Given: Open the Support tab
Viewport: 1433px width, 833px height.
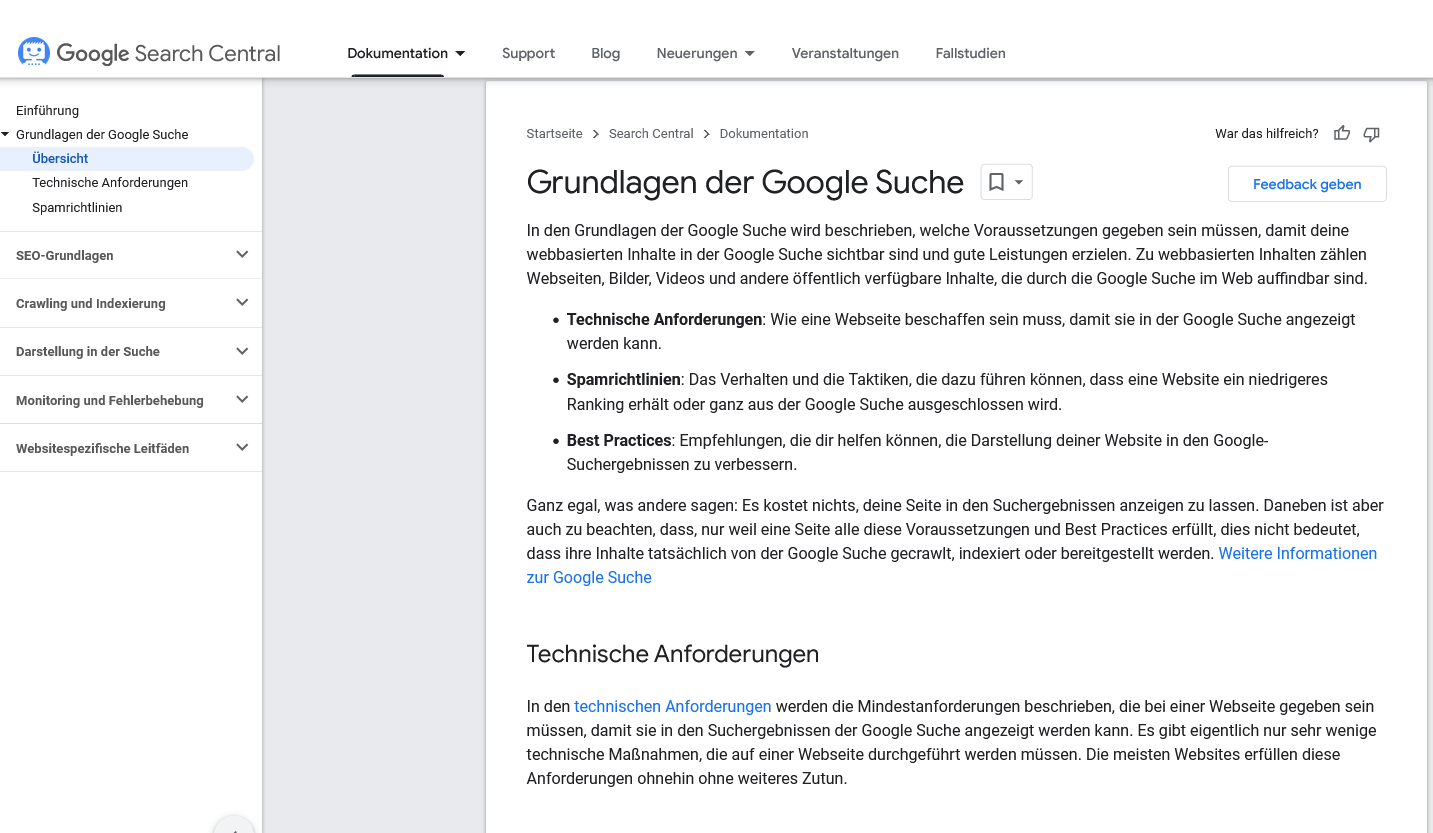Looking at the screenshot, I should [528, 53].
